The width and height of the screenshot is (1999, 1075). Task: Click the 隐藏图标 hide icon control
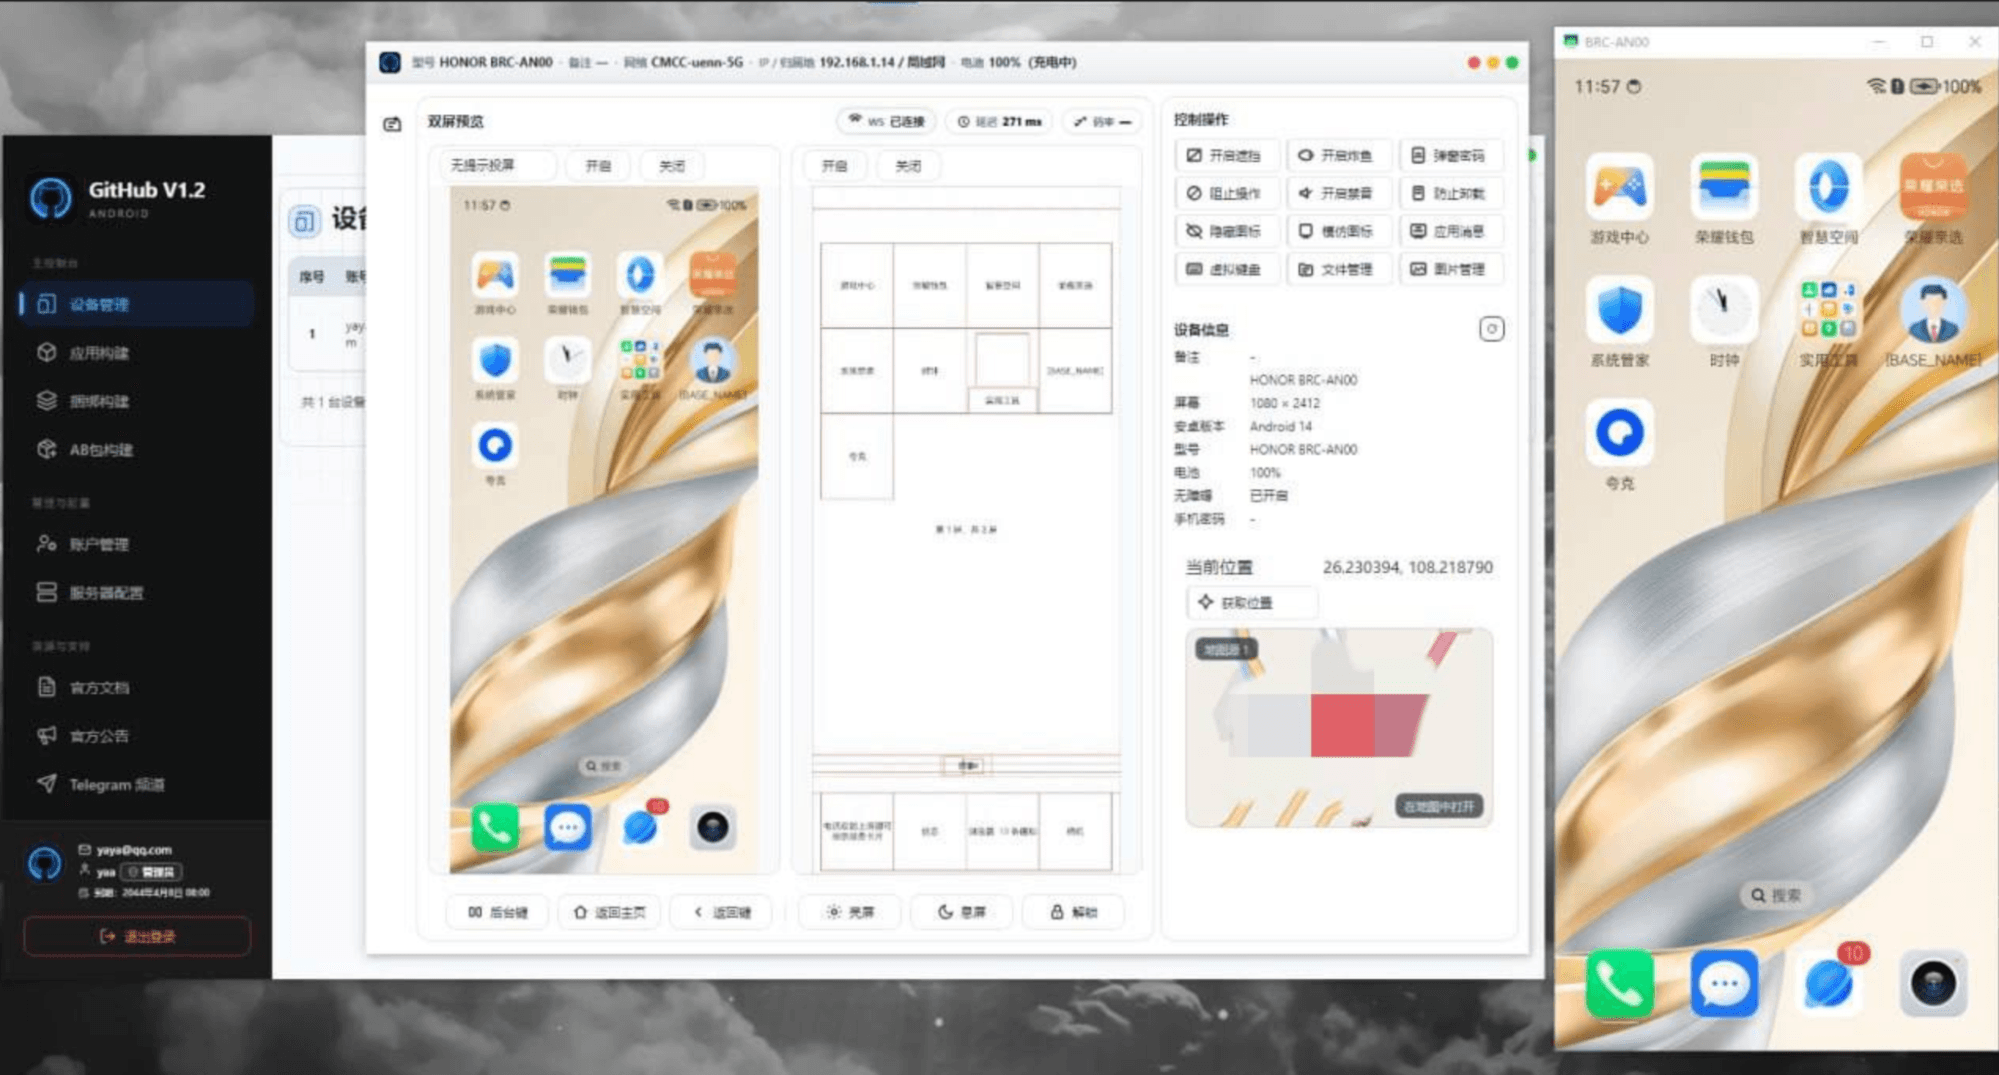[1225, 231]
